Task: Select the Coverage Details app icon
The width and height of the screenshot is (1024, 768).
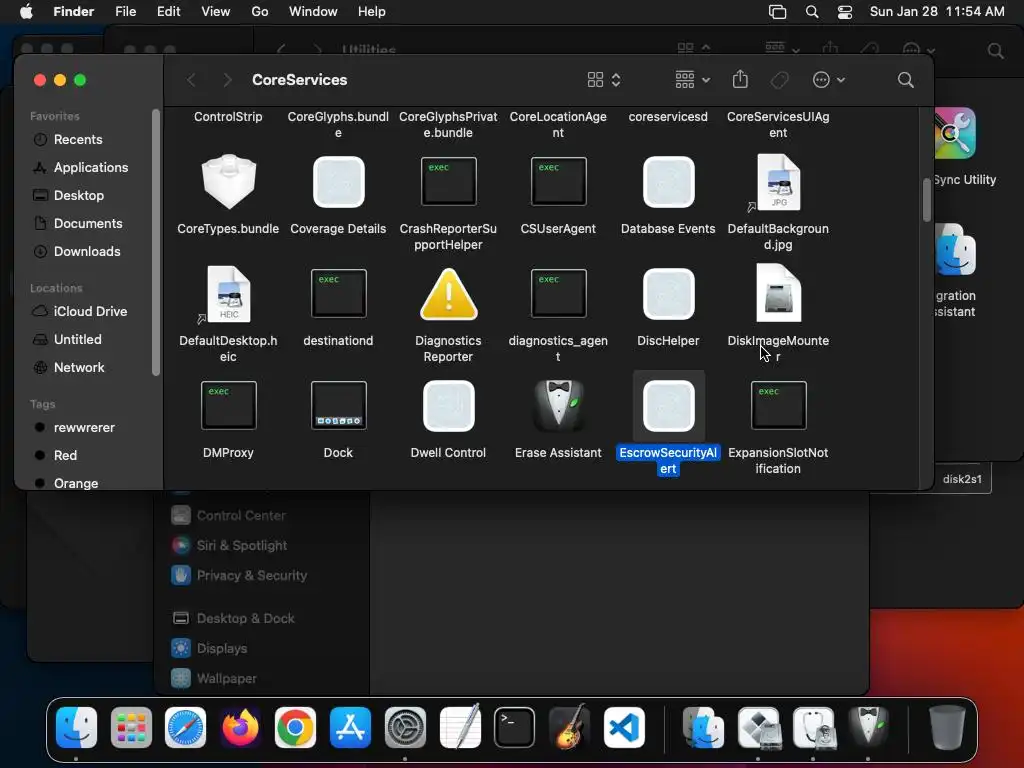Action: (338, 182)
